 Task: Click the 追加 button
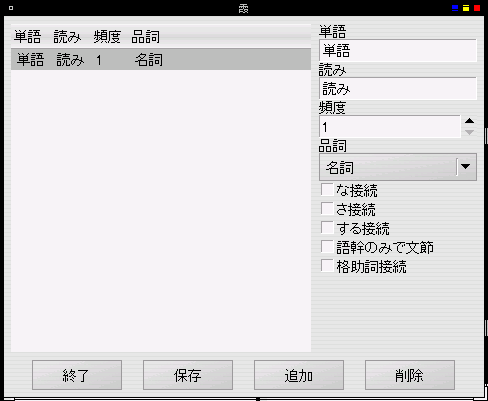click(x=299, y=375)
